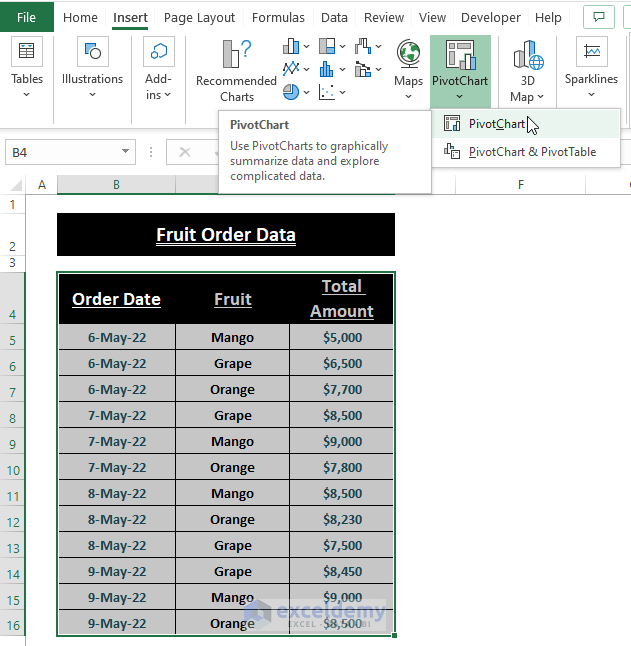
Task: Insert a combo chart
Action: [363, 69]
